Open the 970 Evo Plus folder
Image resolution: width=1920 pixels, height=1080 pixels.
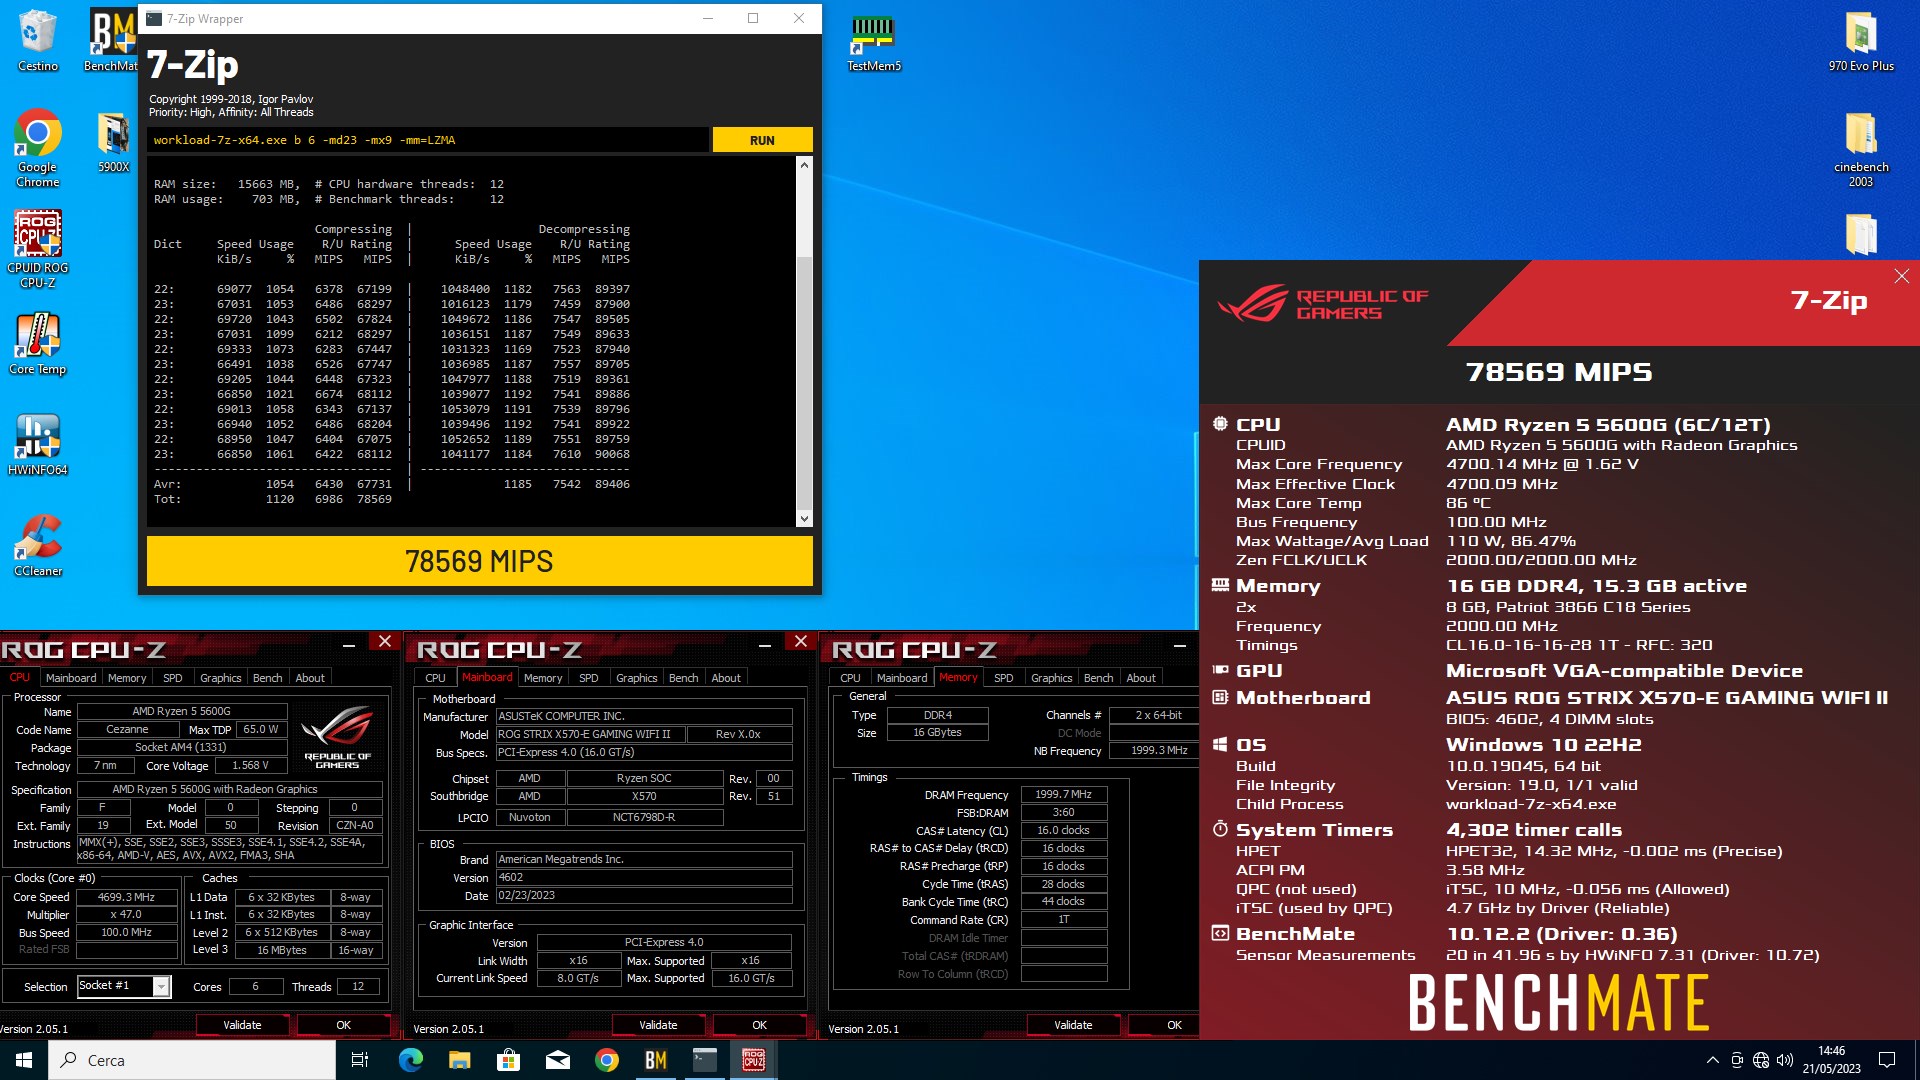1861,40
